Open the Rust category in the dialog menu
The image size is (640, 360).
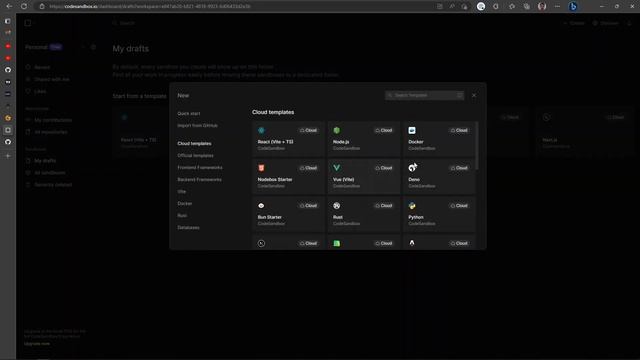(x=182, y=215)
